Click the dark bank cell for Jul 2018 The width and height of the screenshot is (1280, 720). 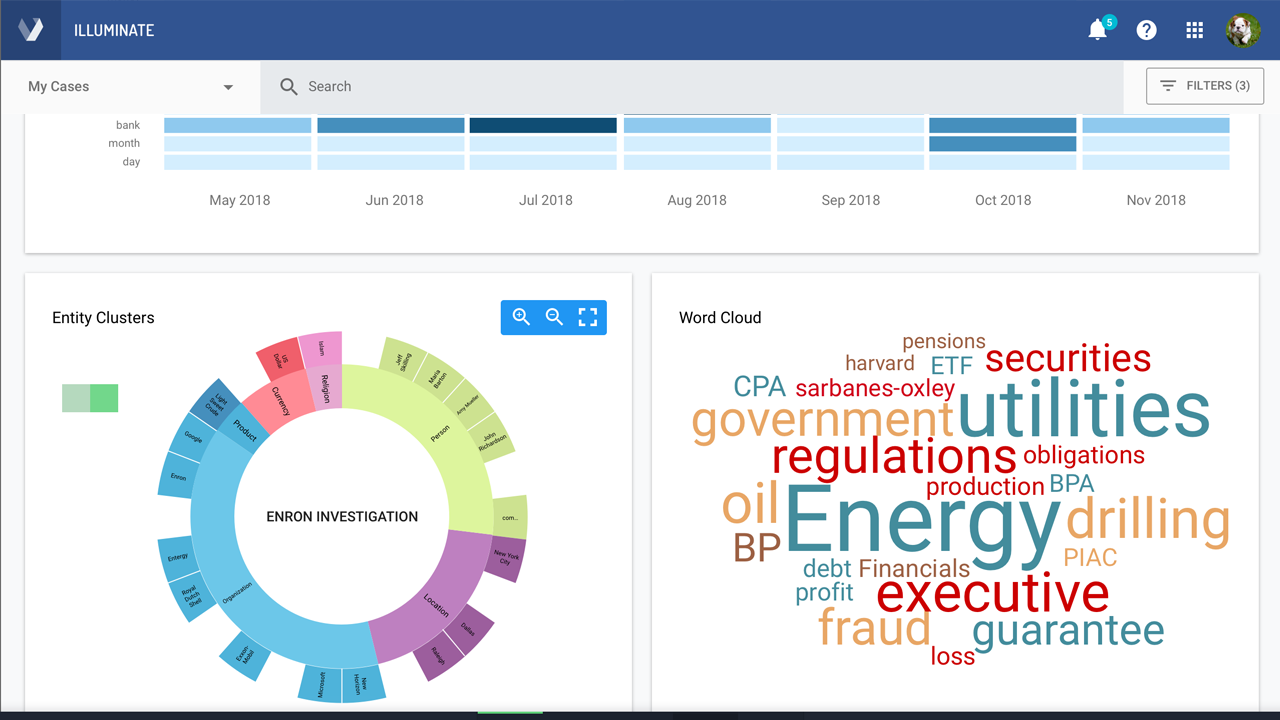[x=543, y=125]
